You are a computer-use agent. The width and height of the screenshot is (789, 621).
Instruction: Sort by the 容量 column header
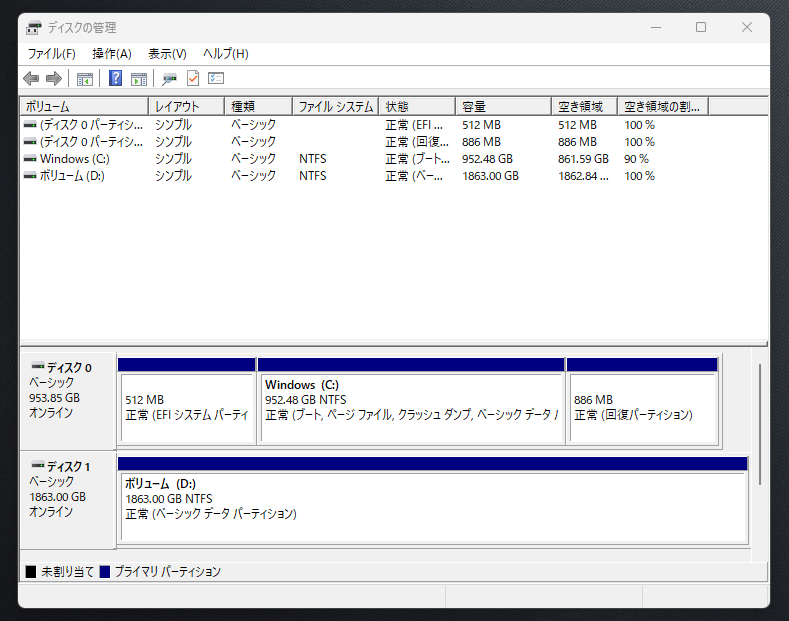504,107
